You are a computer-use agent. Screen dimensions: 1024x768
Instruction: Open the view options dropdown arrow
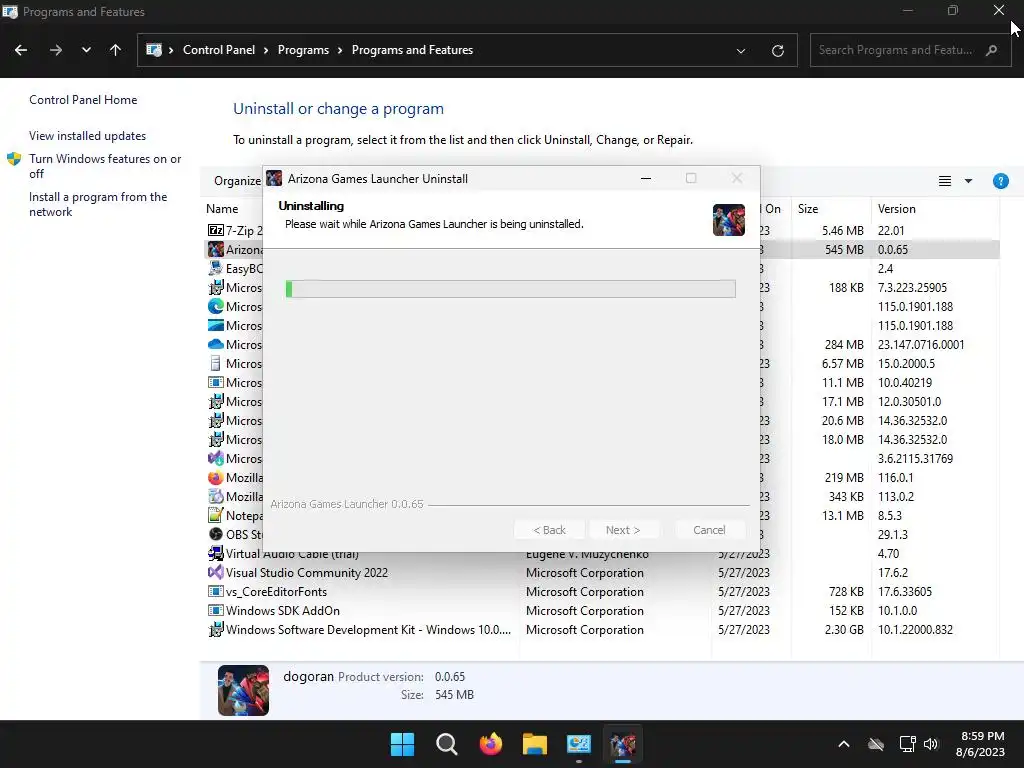point(968,181)
